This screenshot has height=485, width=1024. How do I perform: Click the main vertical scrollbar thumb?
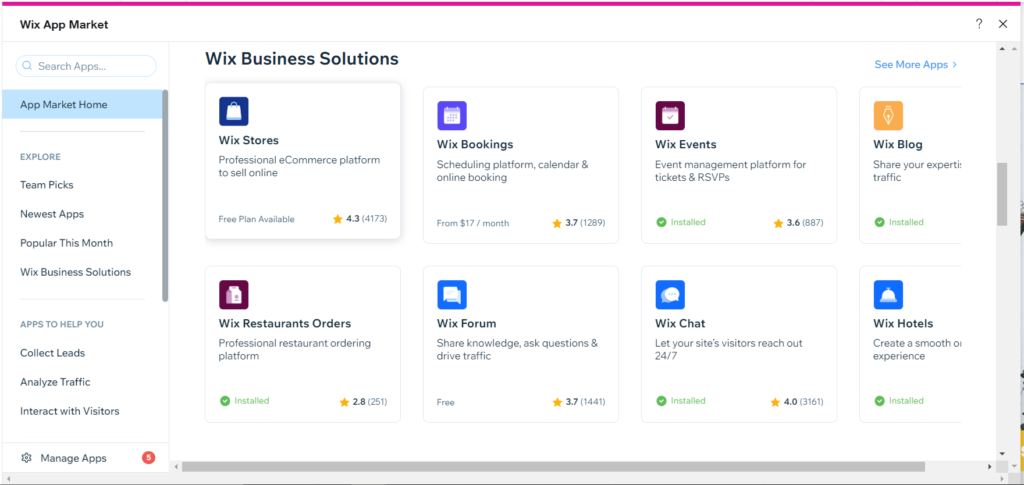[1002, 194]
